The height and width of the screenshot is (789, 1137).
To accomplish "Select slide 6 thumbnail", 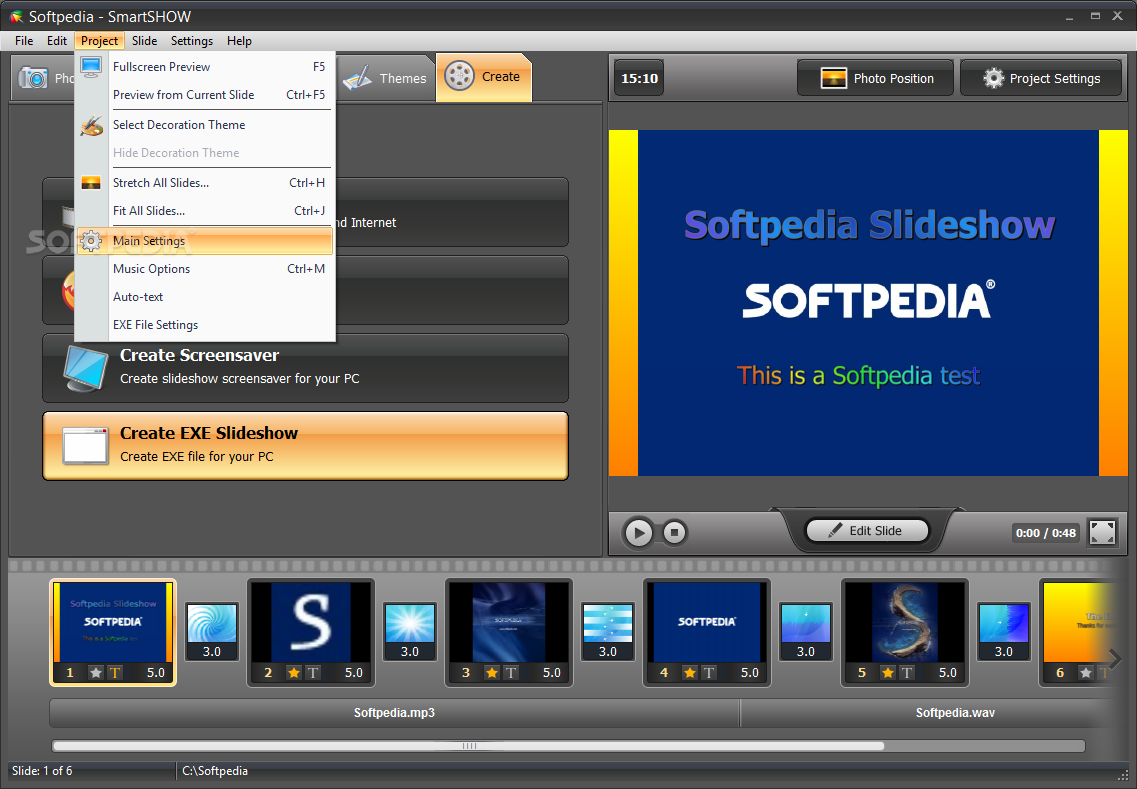I will click(1080, 632).
